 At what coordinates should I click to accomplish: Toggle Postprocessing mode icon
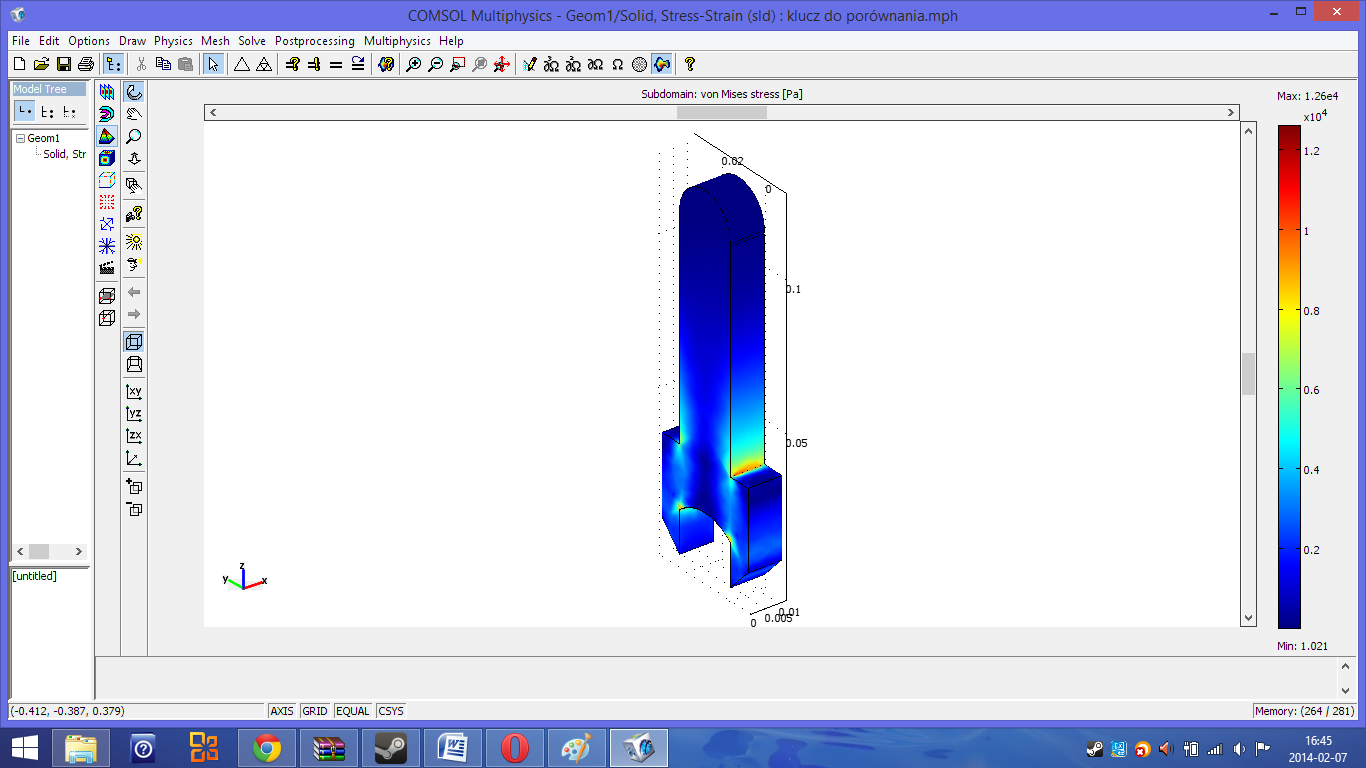[x=662, y=64]
